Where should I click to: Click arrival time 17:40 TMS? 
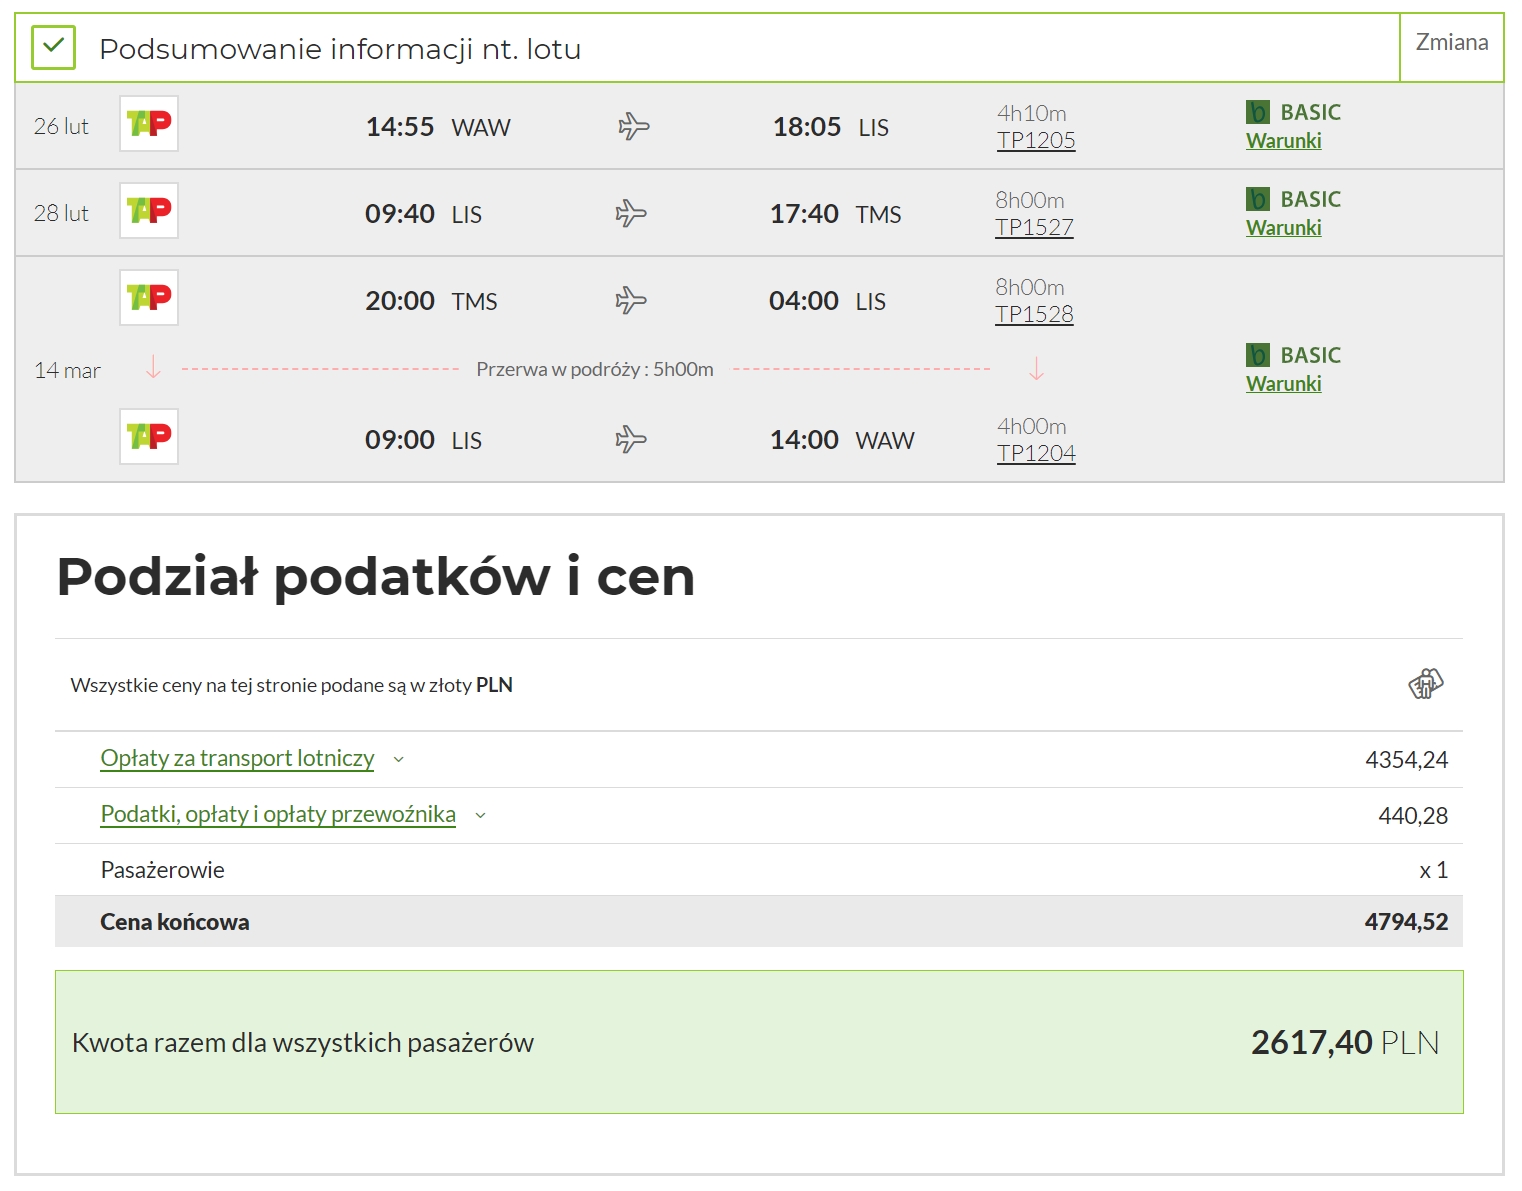[x=835, y=214]
